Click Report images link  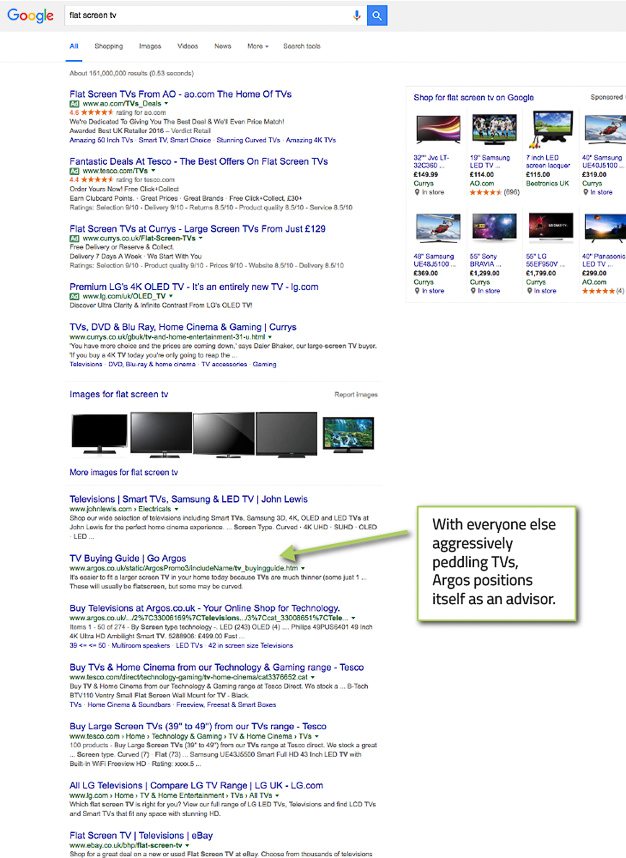(x=356, y=395)
